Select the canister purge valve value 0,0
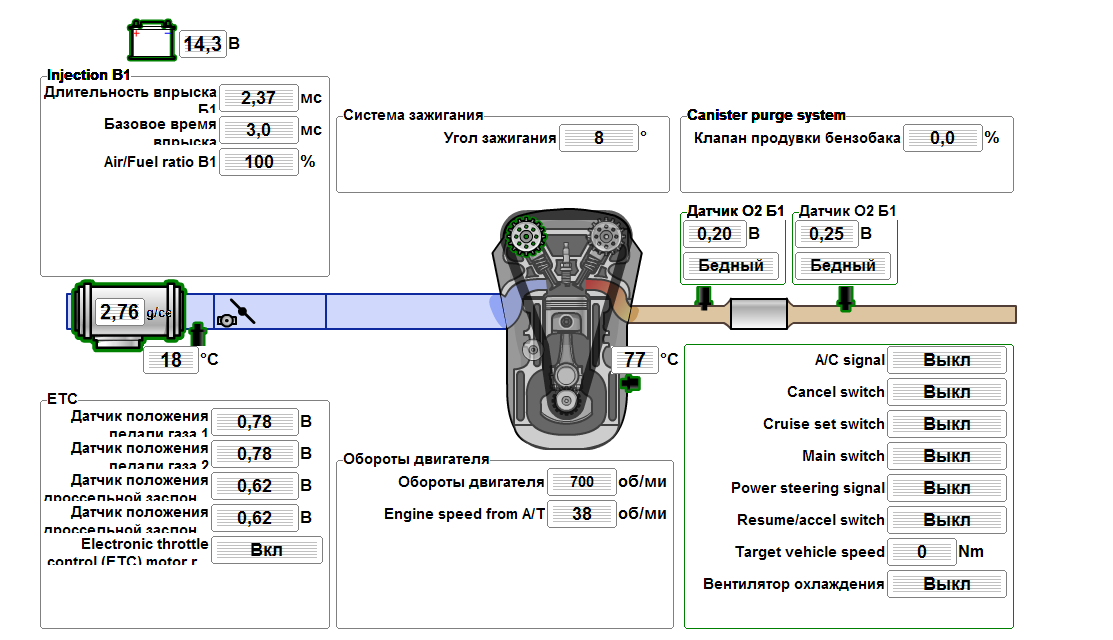The height and width of the screenshot is (640, 1113). 942,138
